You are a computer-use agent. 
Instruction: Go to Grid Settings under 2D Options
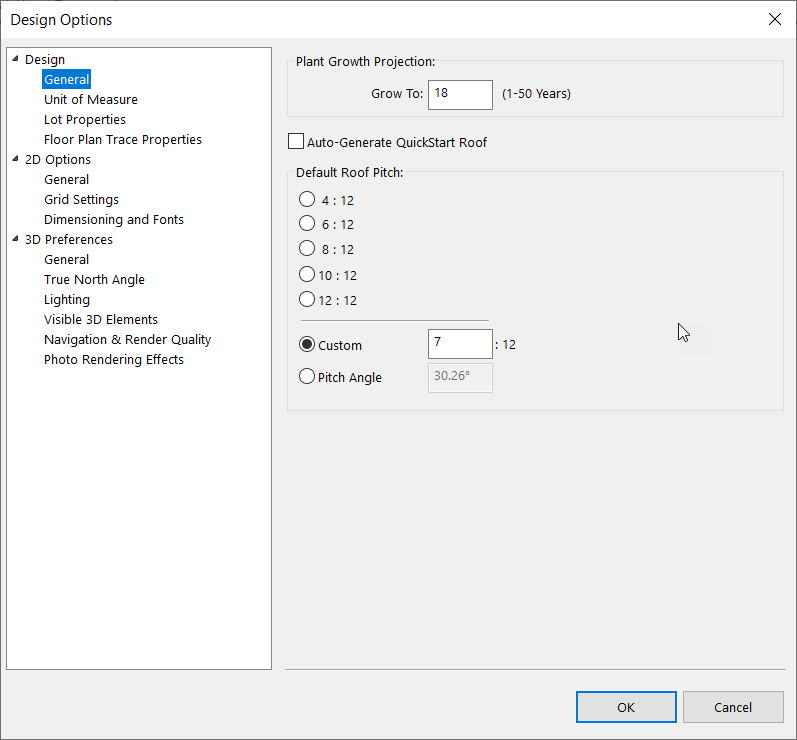pyautogui.click(x=81, y=199)
